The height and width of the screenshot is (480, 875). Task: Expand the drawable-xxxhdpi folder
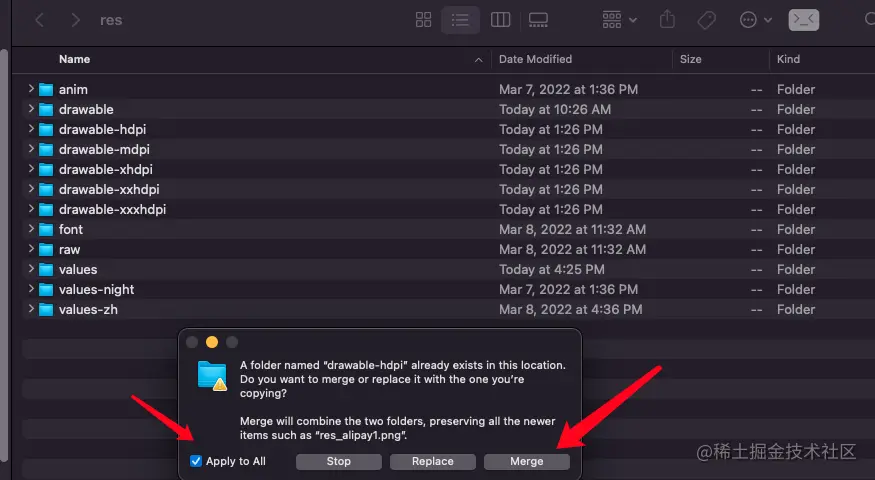point(31,209)
